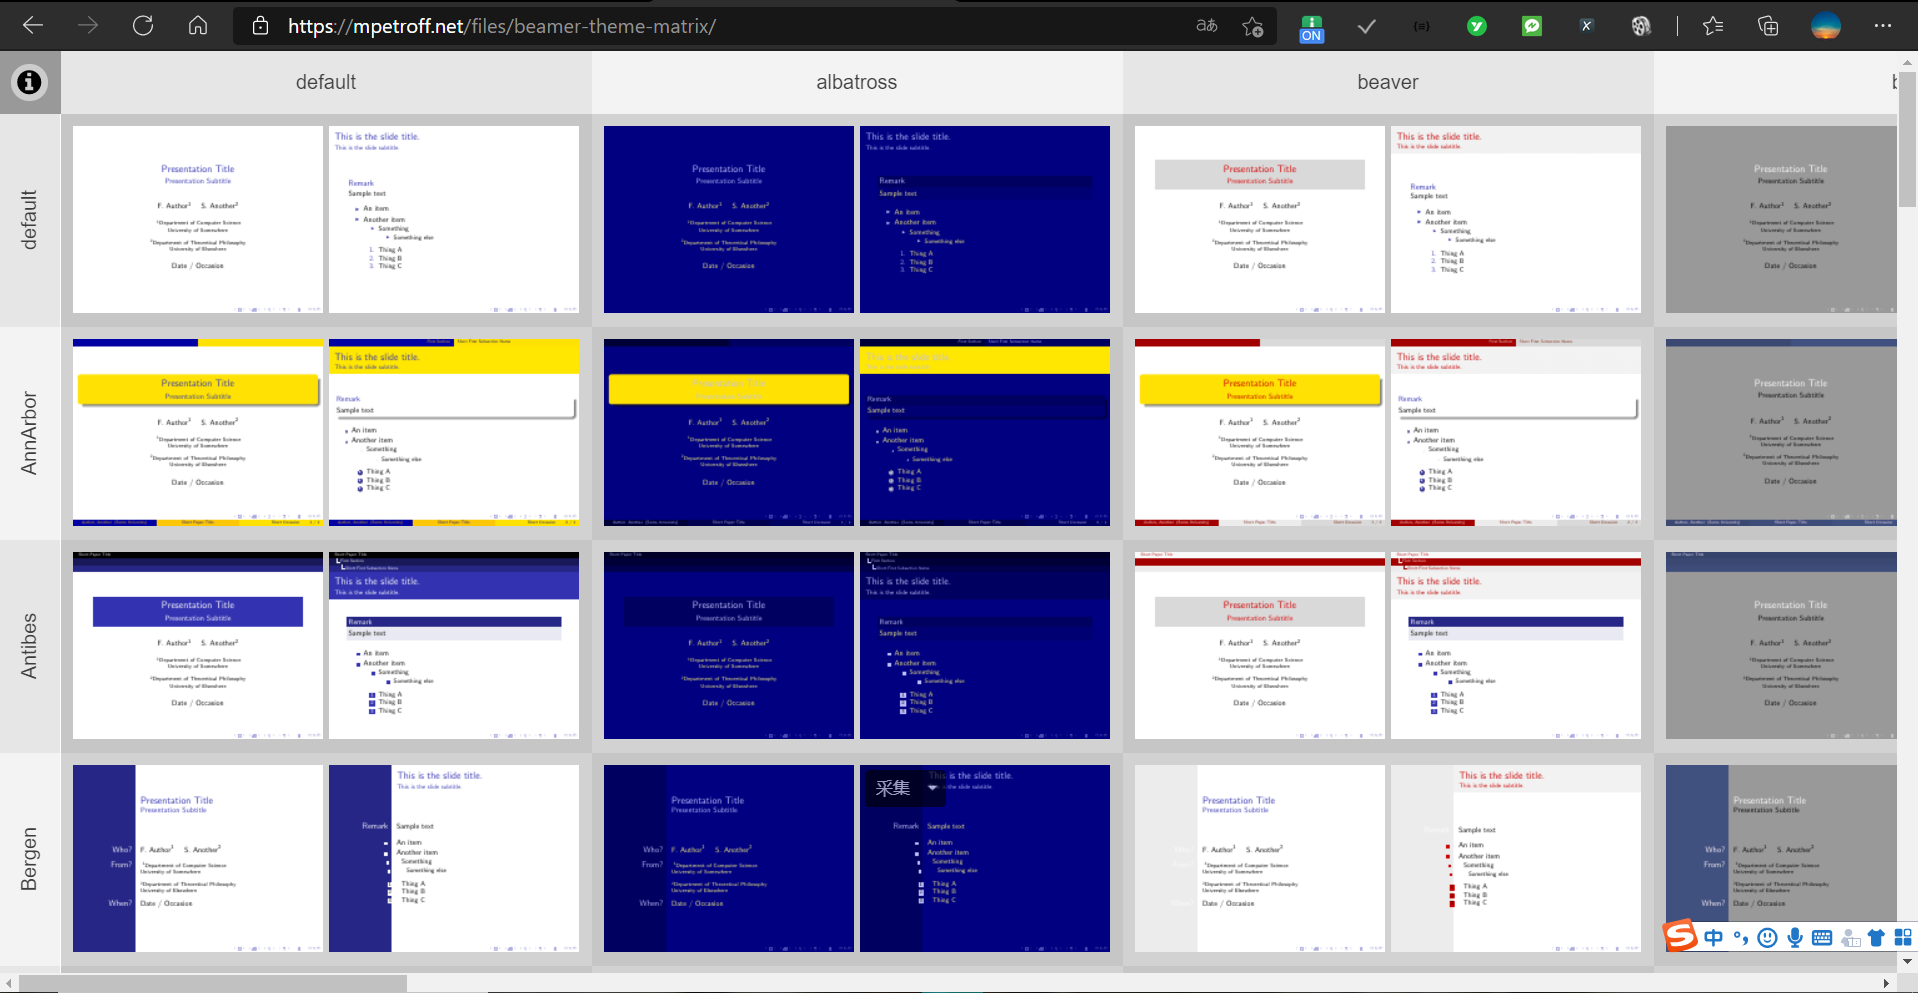1918x993 pixels.
Task: Open default theme, default color content slide thumbnail
Action: (x=454, y=219)
